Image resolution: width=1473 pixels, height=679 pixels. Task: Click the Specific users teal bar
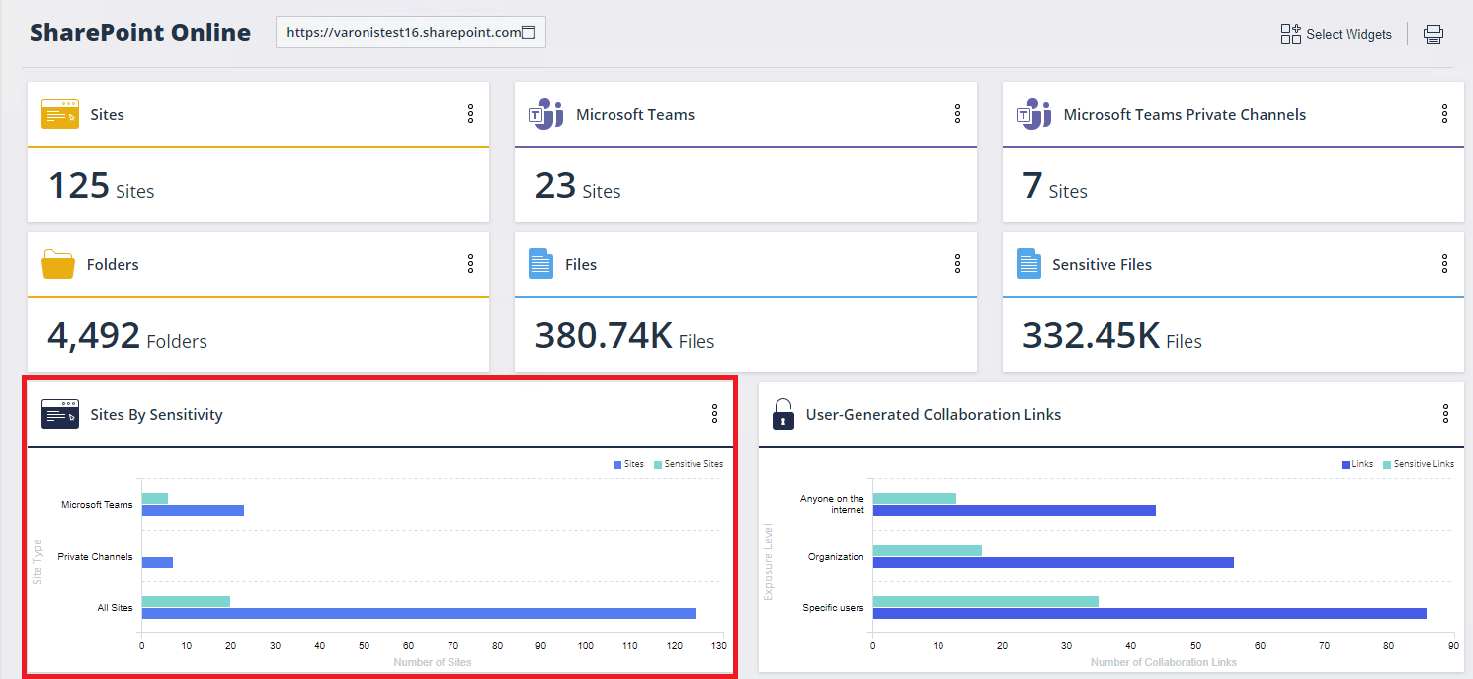click(986, 601)
